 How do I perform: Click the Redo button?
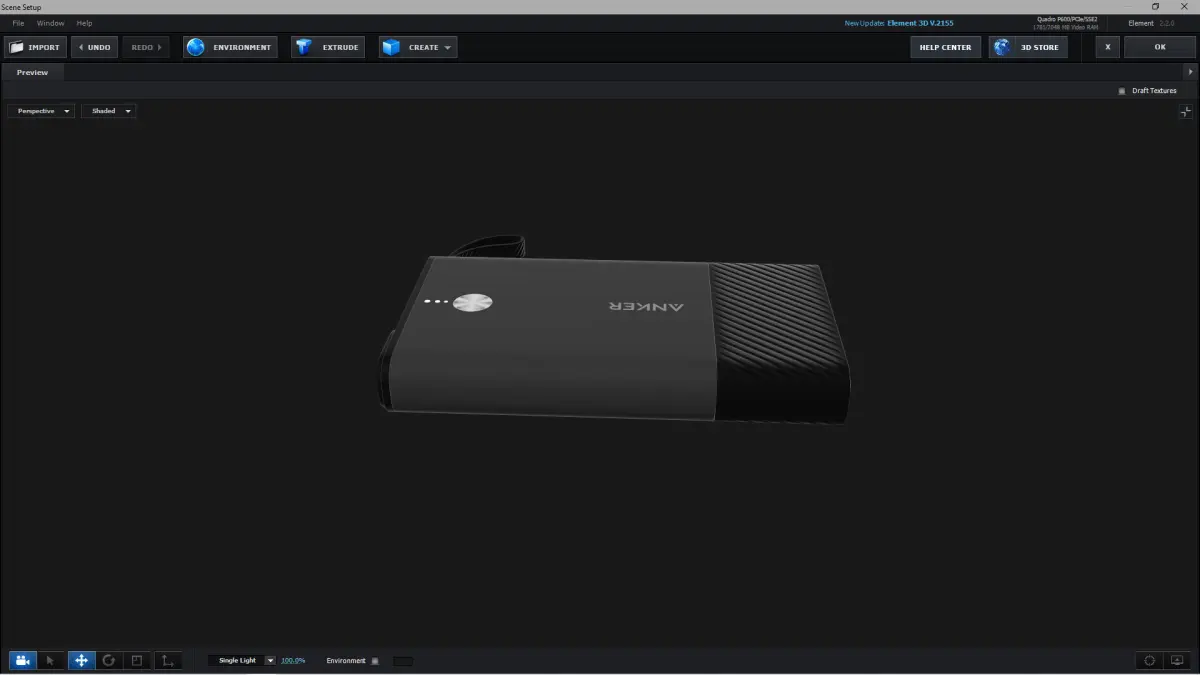click(146, 47)
